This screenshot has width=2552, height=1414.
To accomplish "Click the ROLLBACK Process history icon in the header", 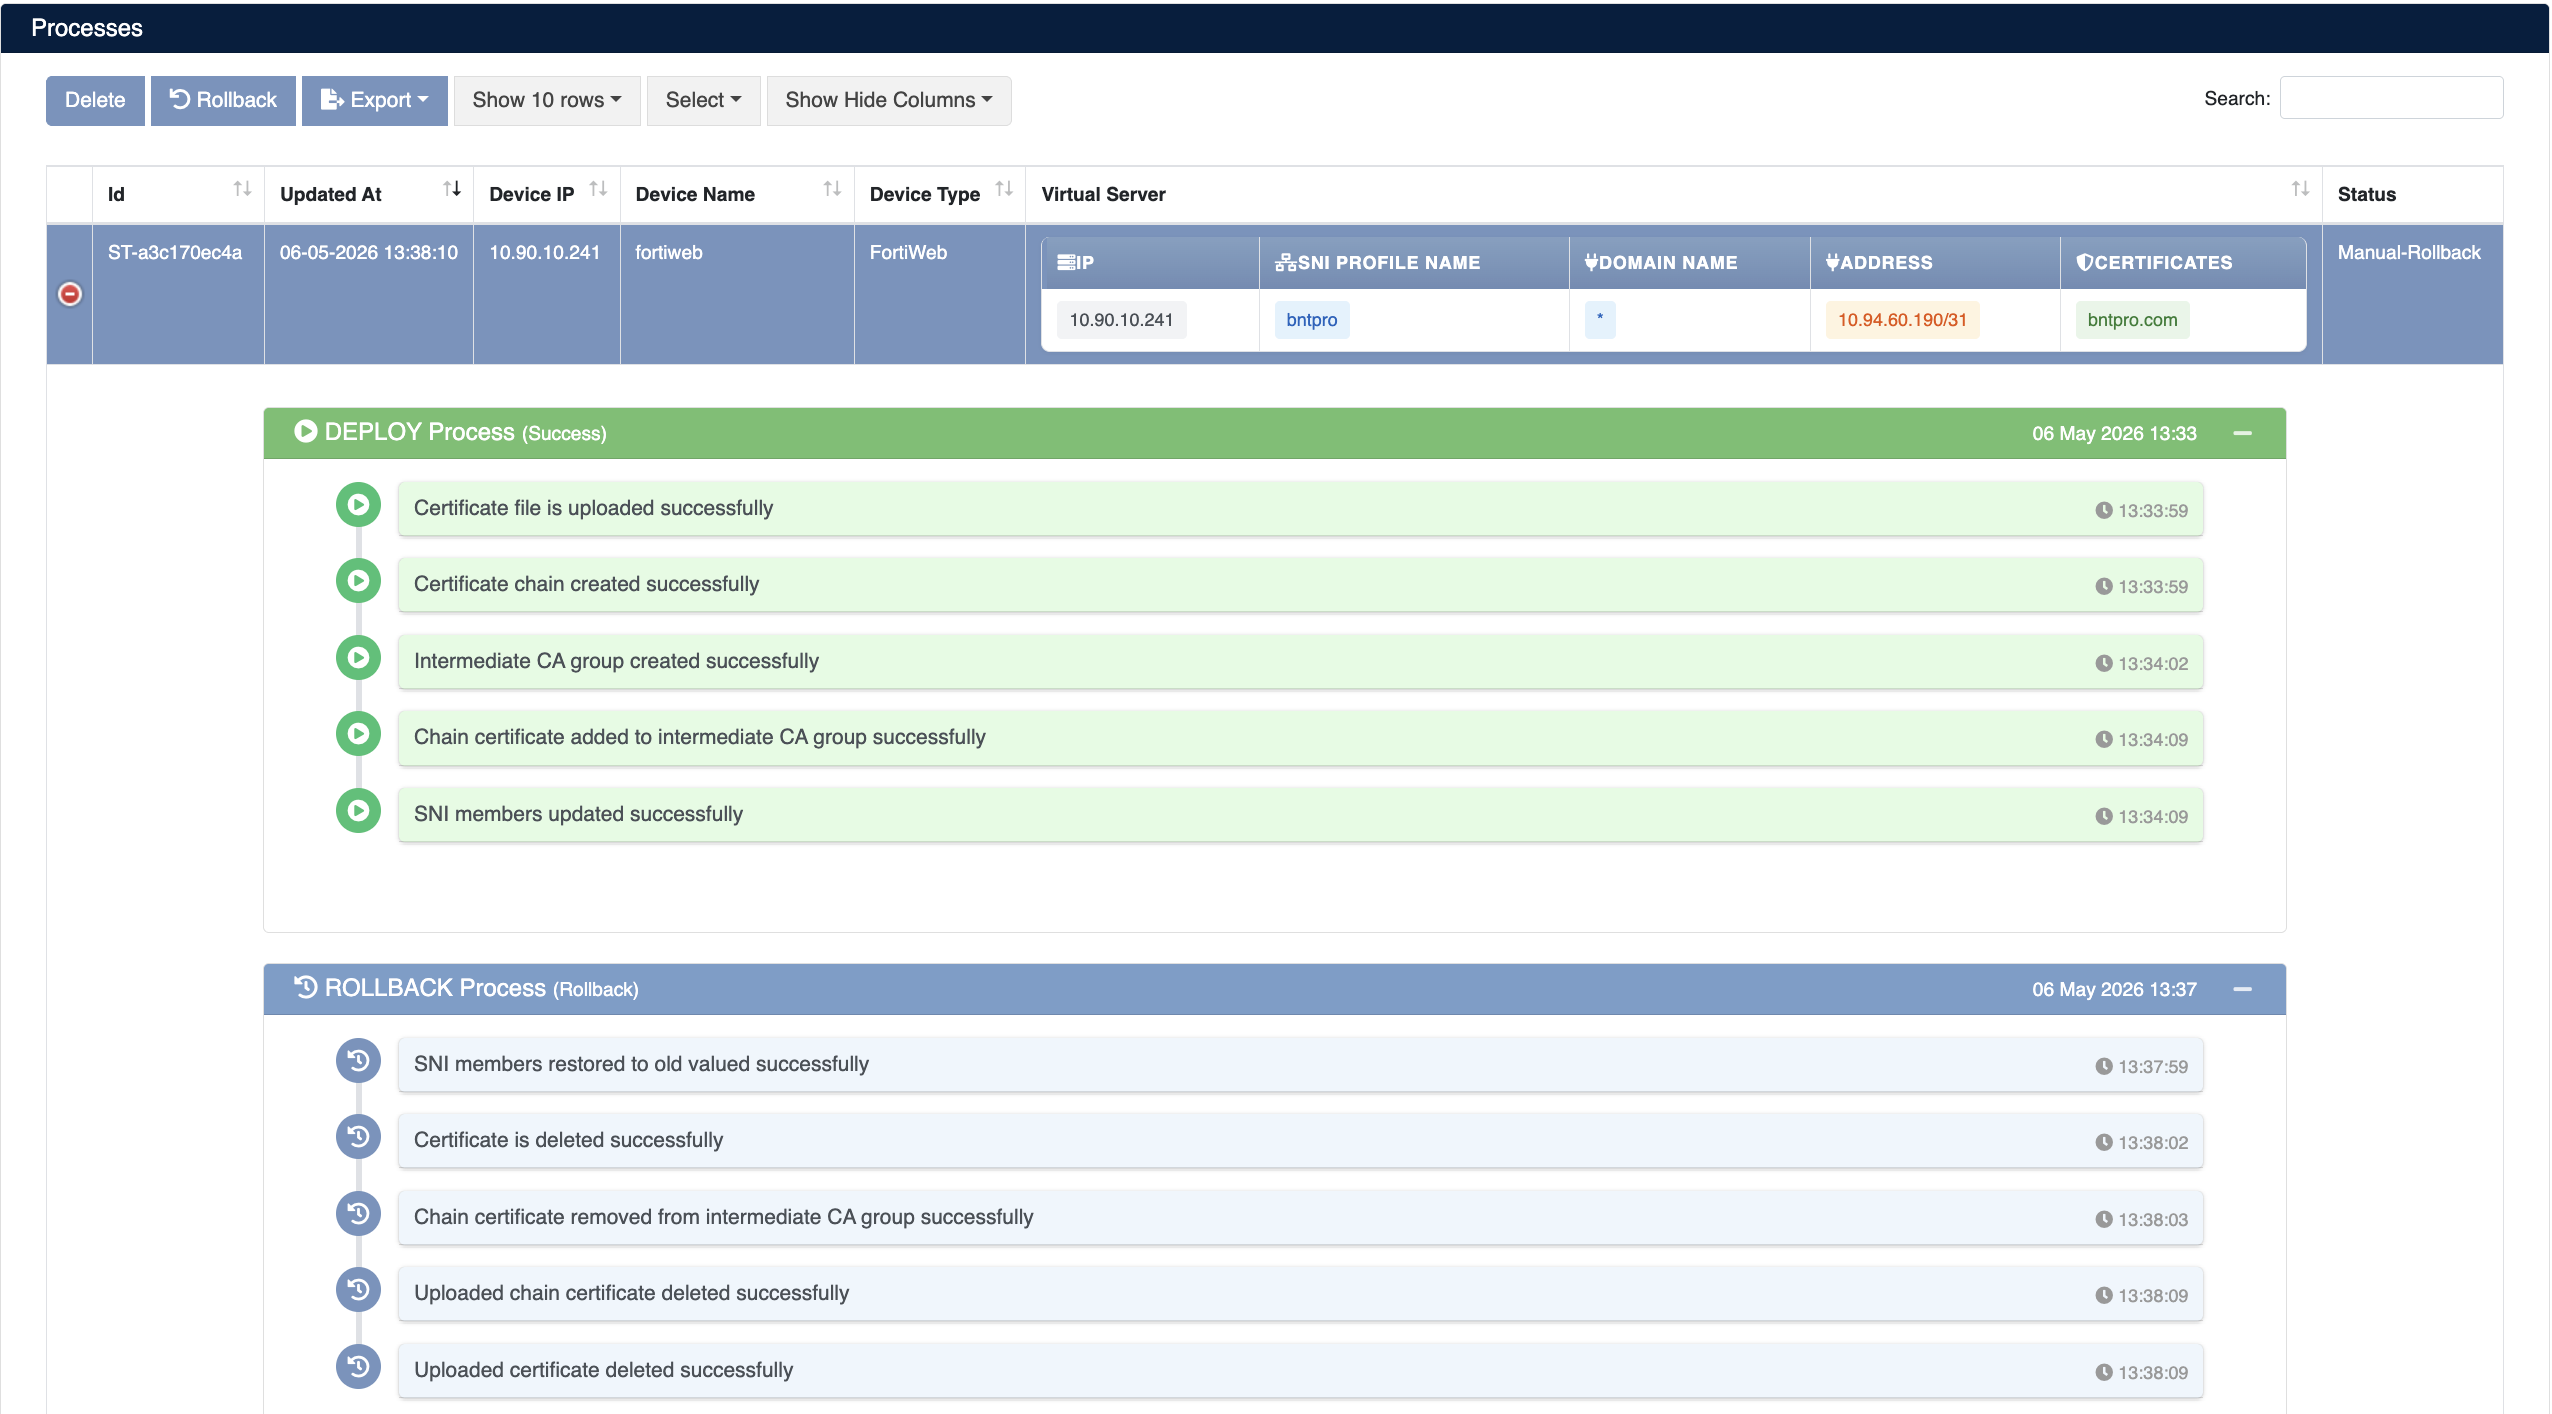I will pos(306,987).
